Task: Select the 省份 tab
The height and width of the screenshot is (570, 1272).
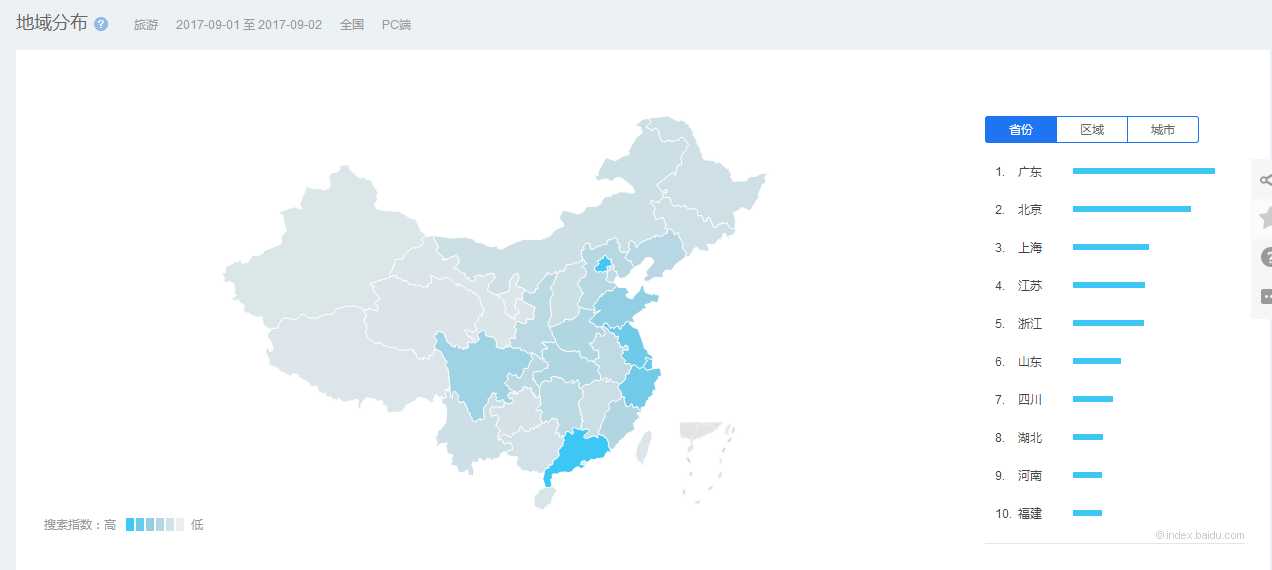Action: pyautogui.click(x=1021, y=130)
